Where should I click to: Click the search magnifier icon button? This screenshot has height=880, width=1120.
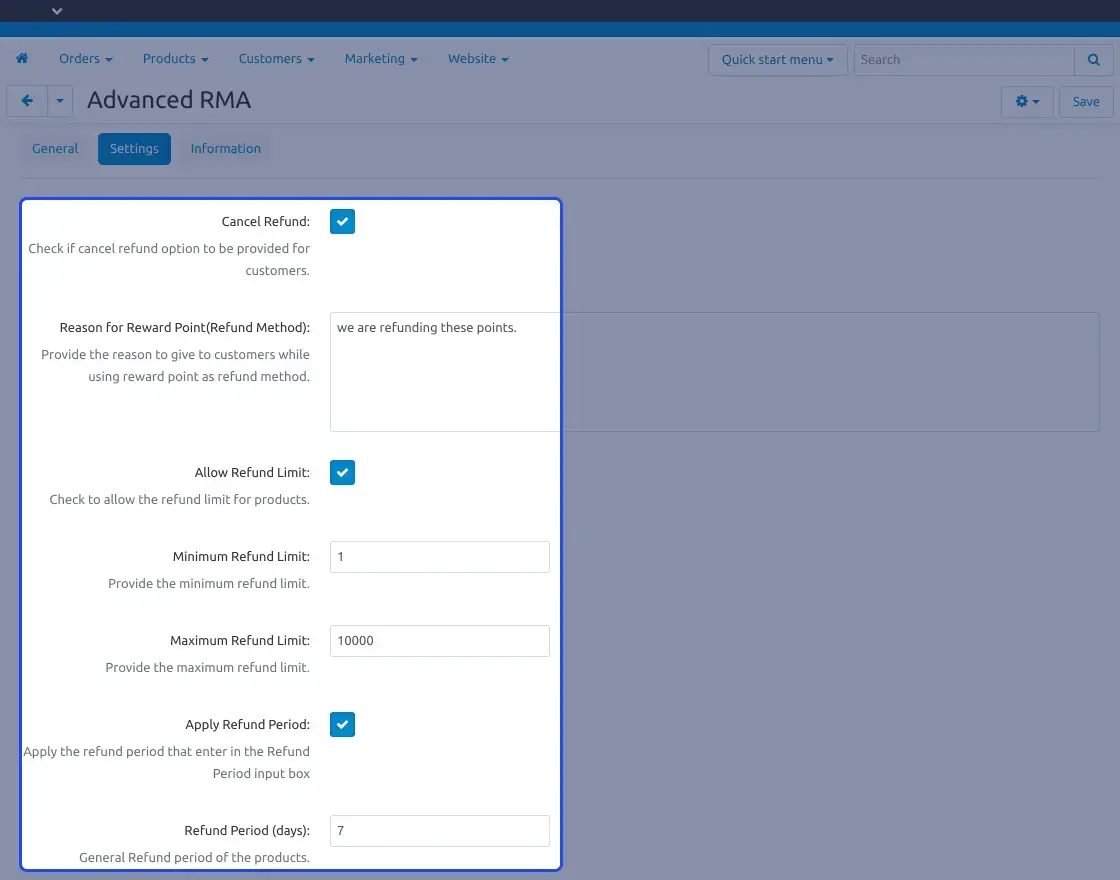point(1093,60)
